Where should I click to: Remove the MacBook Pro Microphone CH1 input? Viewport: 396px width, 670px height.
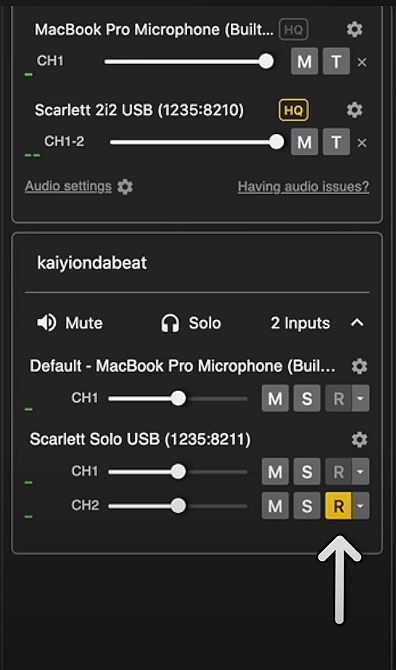pos(362,62)
